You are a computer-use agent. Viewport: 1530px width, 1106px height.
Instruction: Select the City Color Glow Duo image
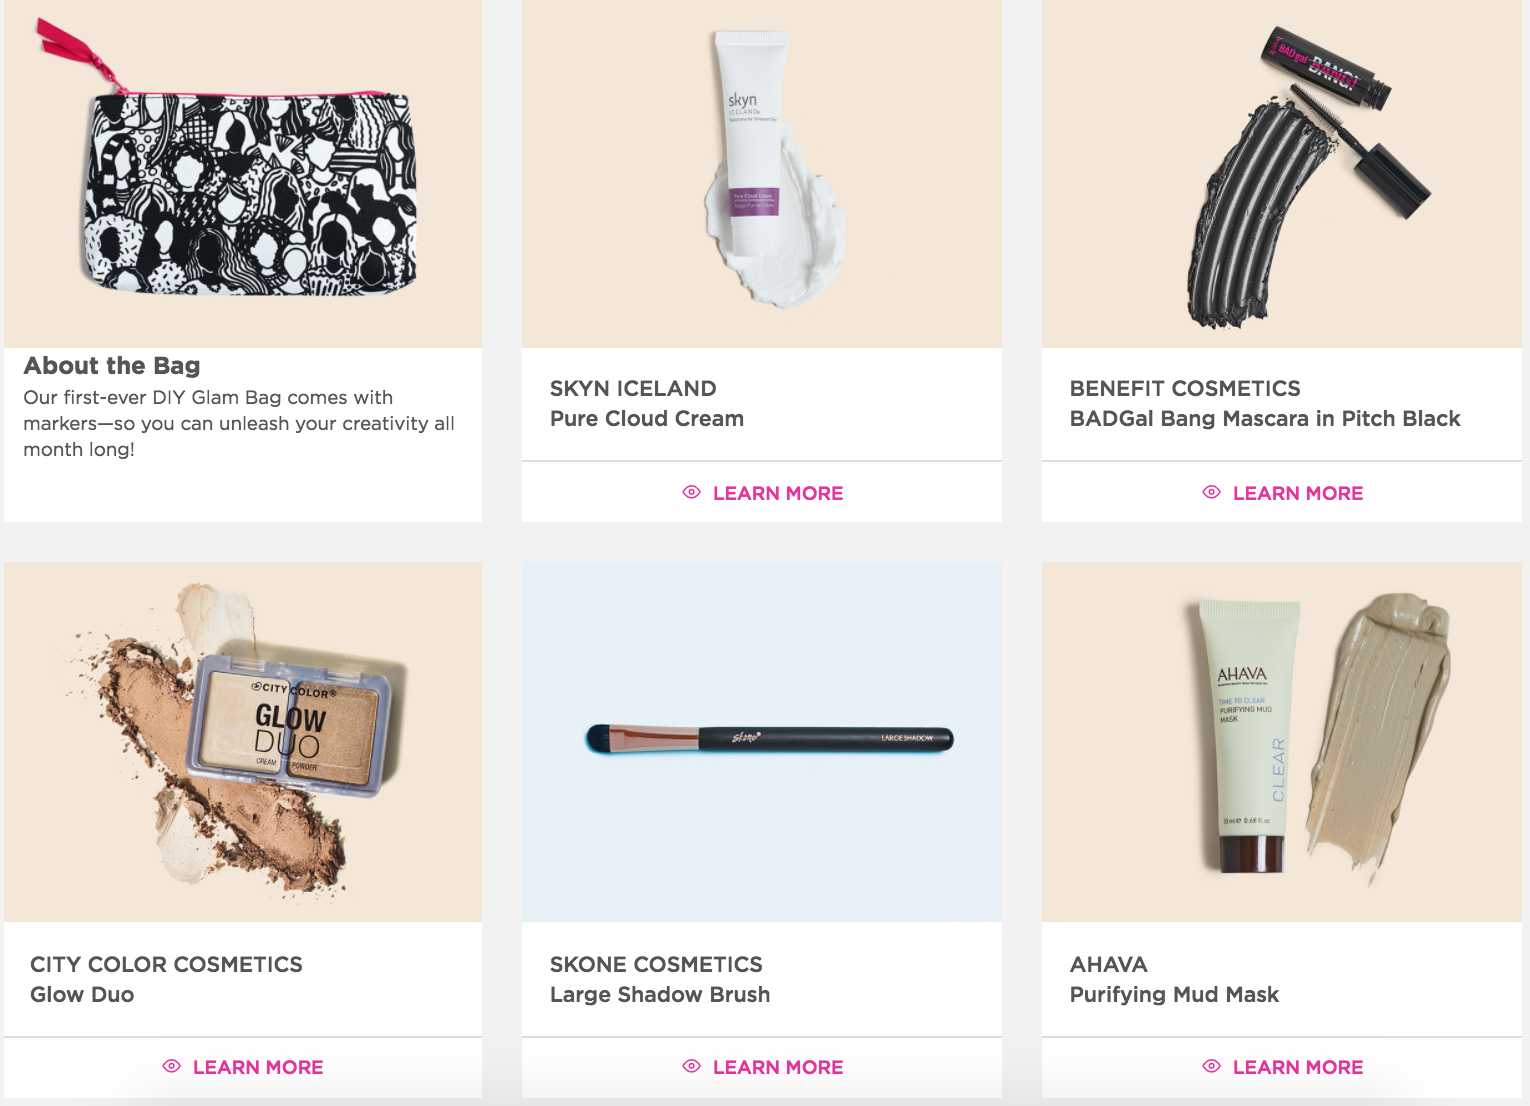(x=243, y=742)
